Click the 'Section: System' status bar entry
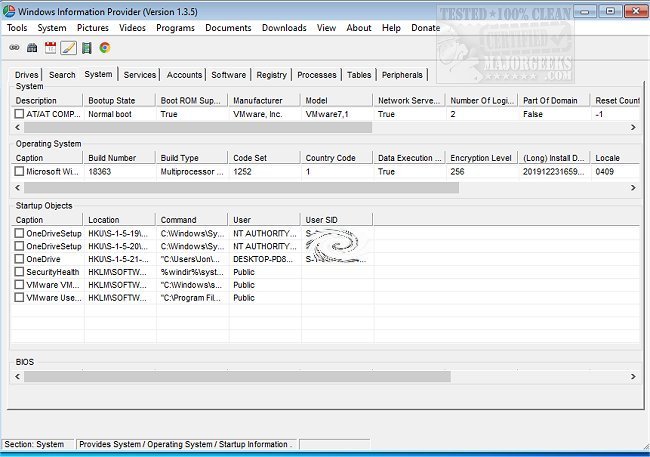 tap(38, 444)
